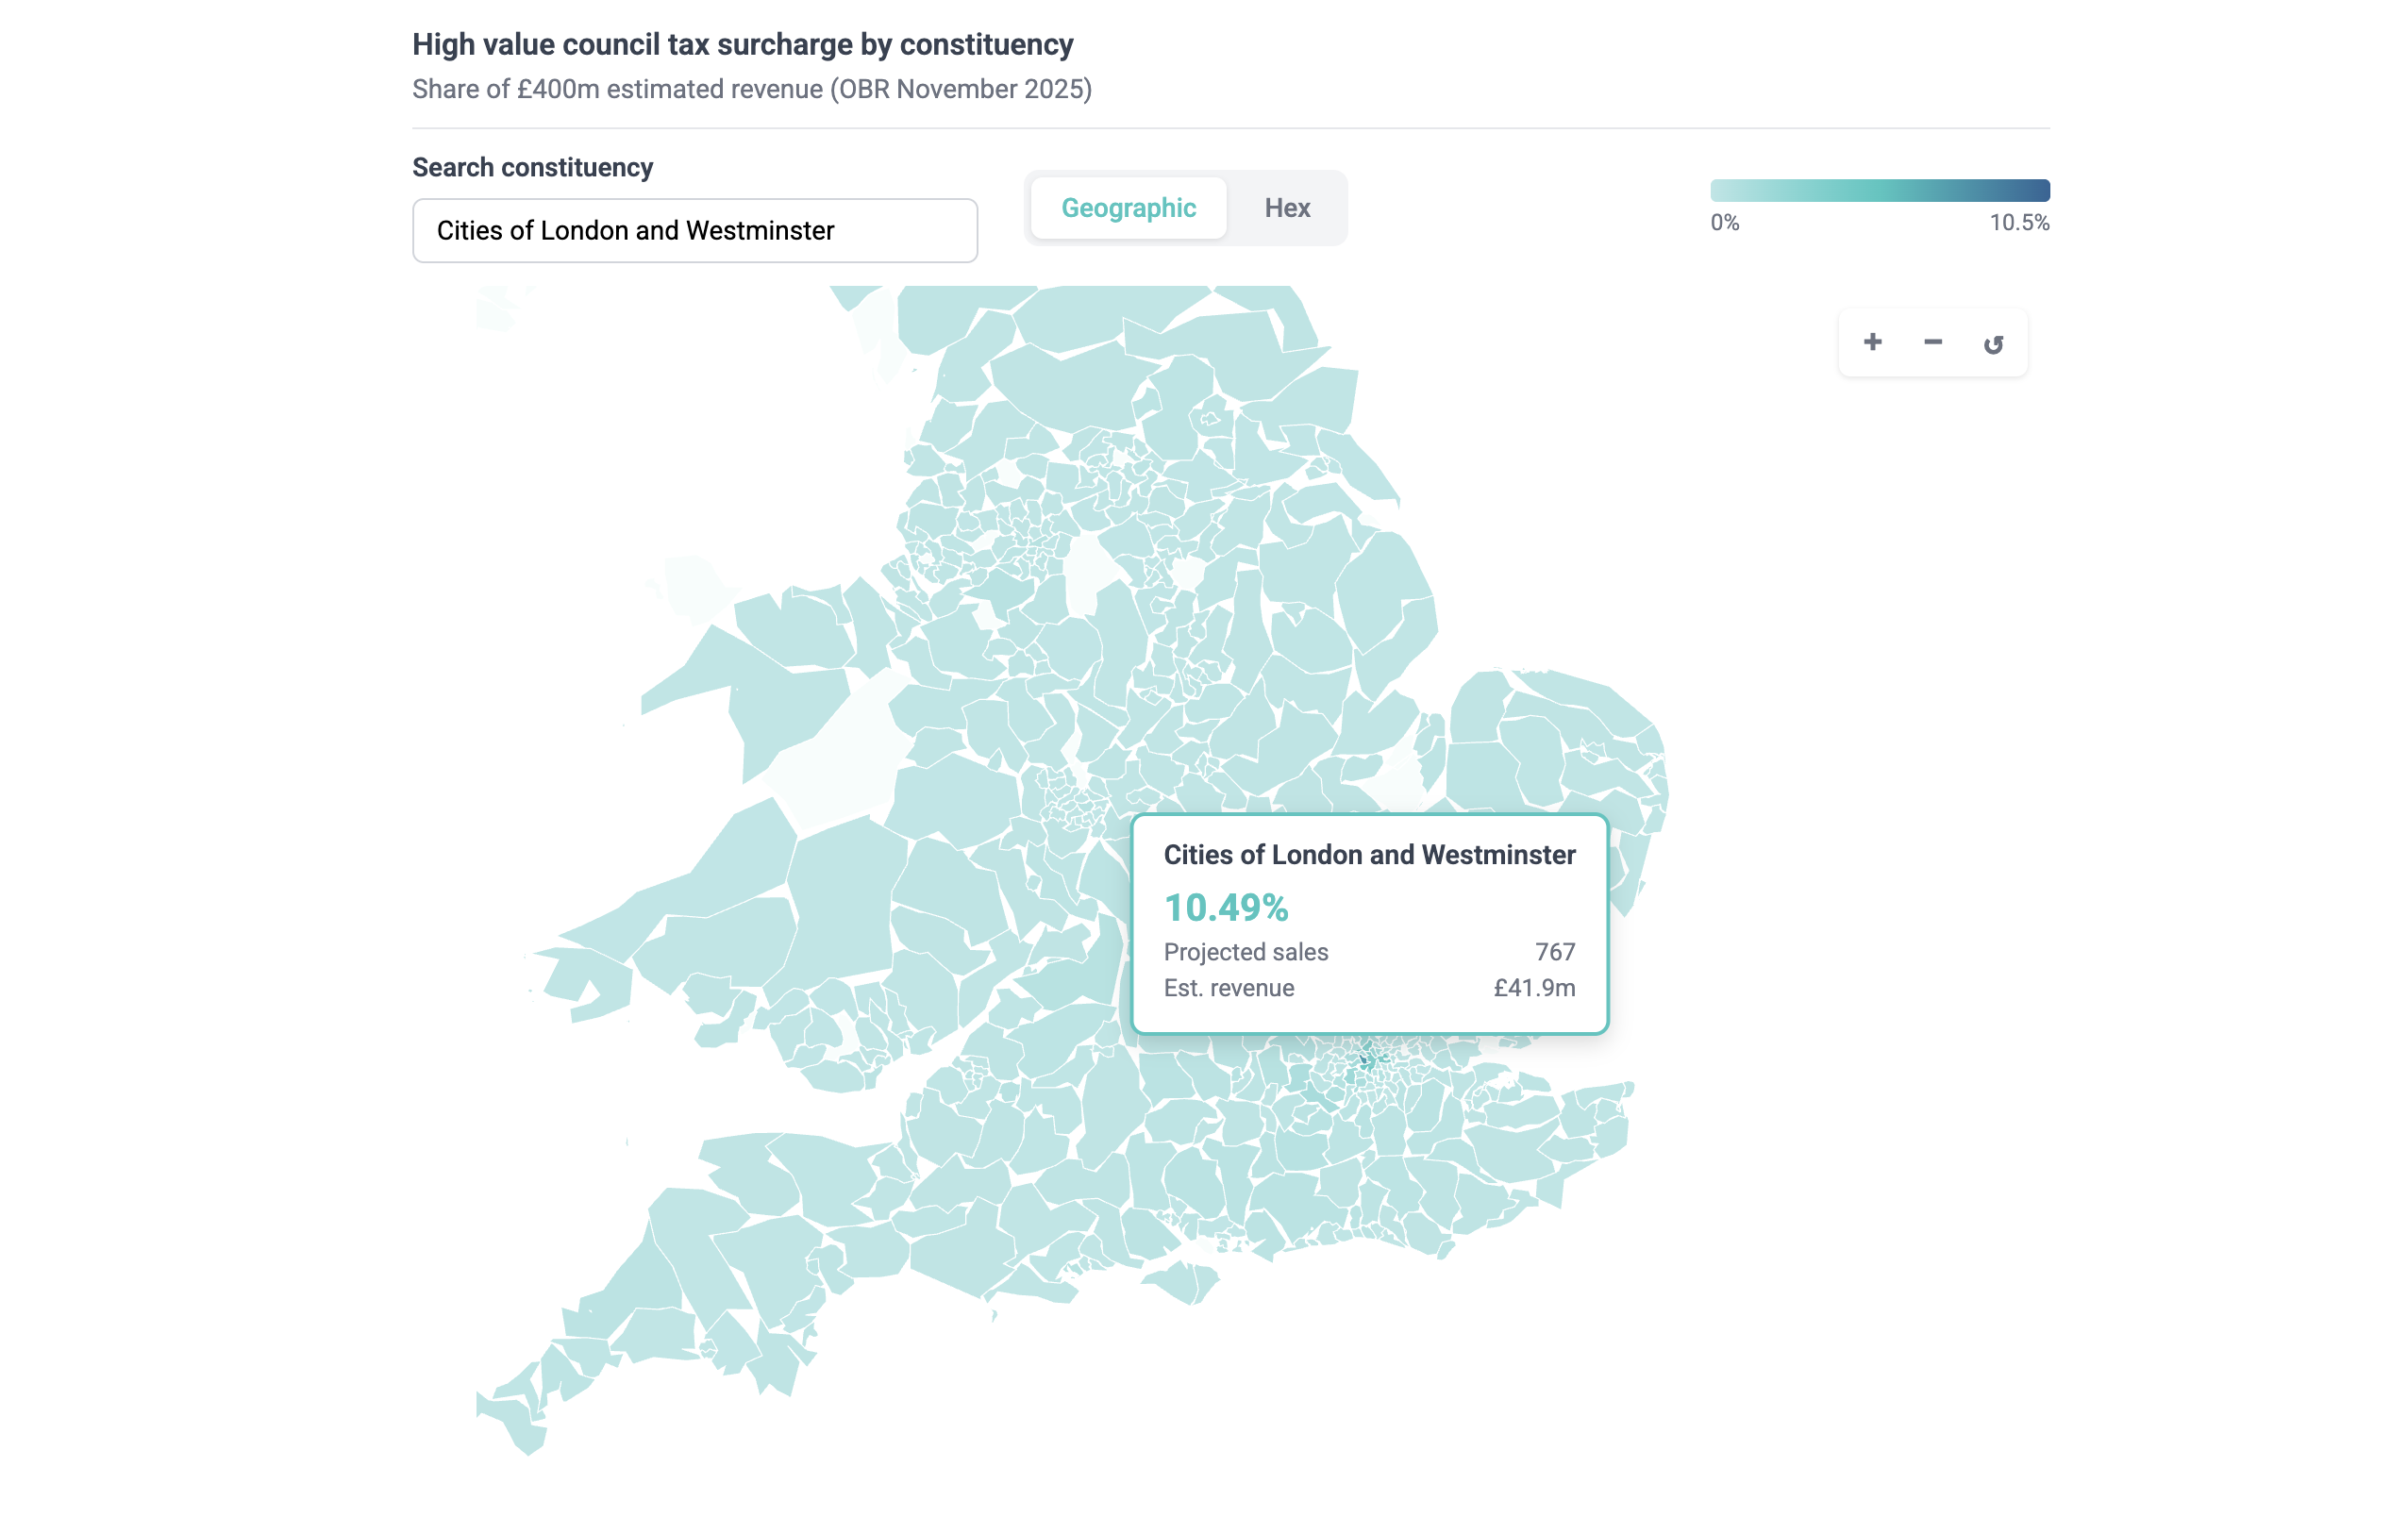Viewport: 2408px width, 1517px height.
Task: Reset the map view with the refresh icon
Action: 1992,345
